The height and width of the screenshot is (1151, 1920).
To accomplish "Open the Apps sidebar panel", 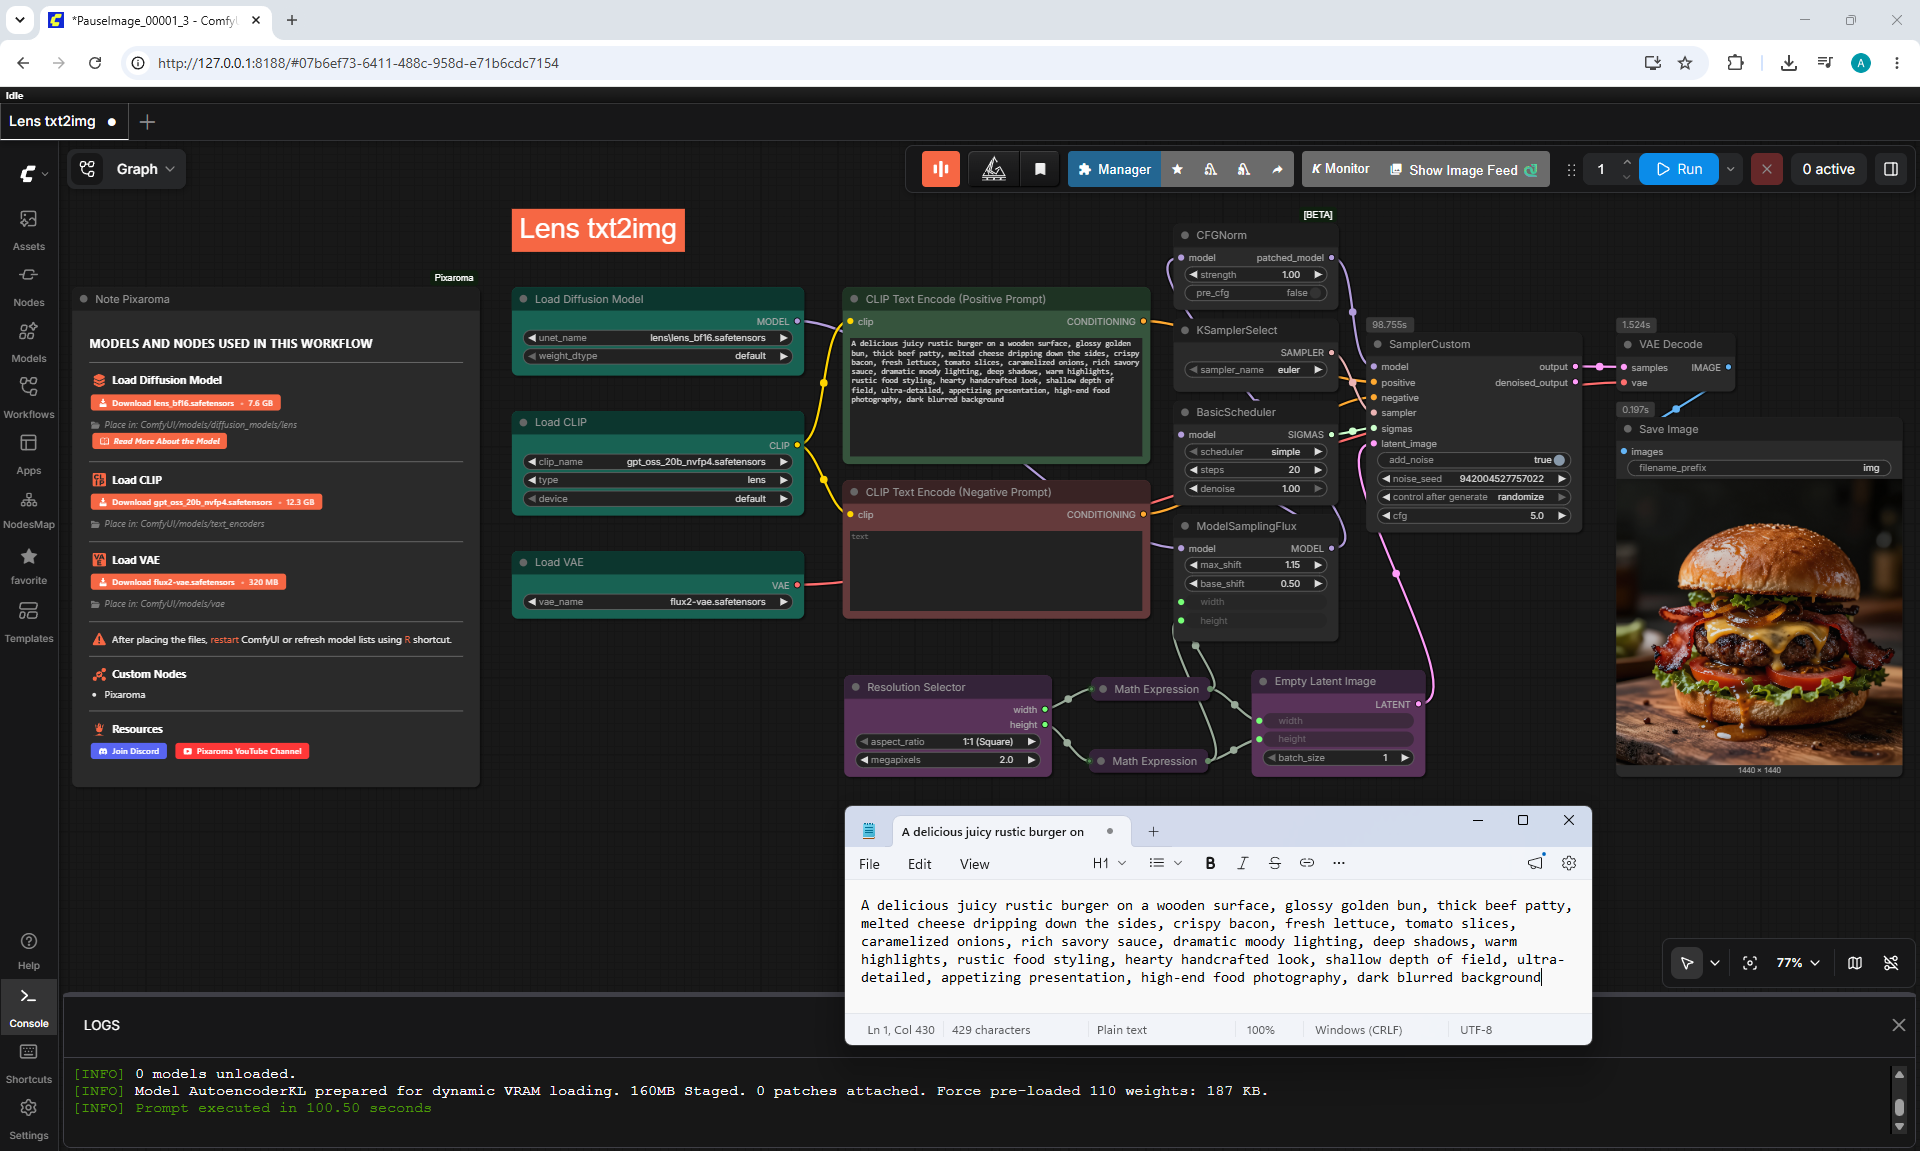I will (28, 453).
